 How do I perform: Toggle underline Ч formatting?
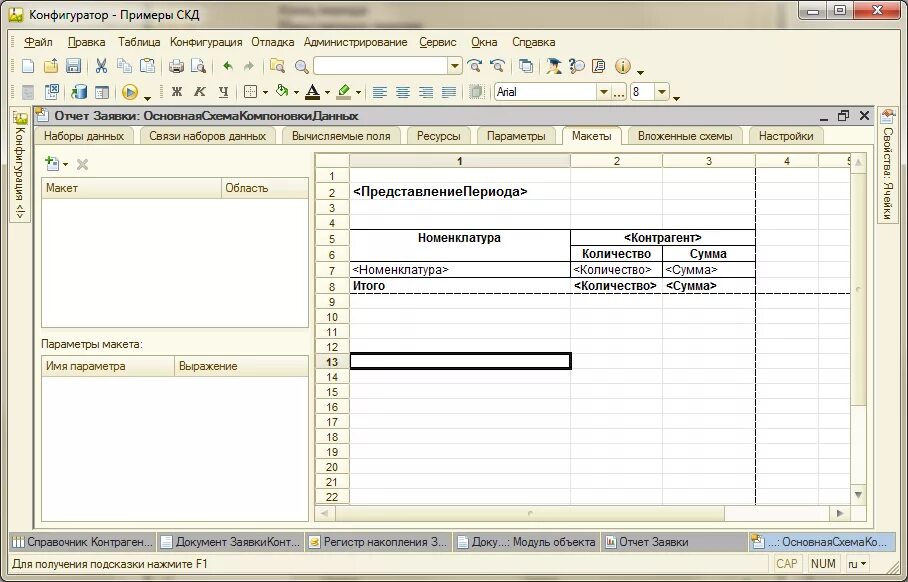click(223, 92)
